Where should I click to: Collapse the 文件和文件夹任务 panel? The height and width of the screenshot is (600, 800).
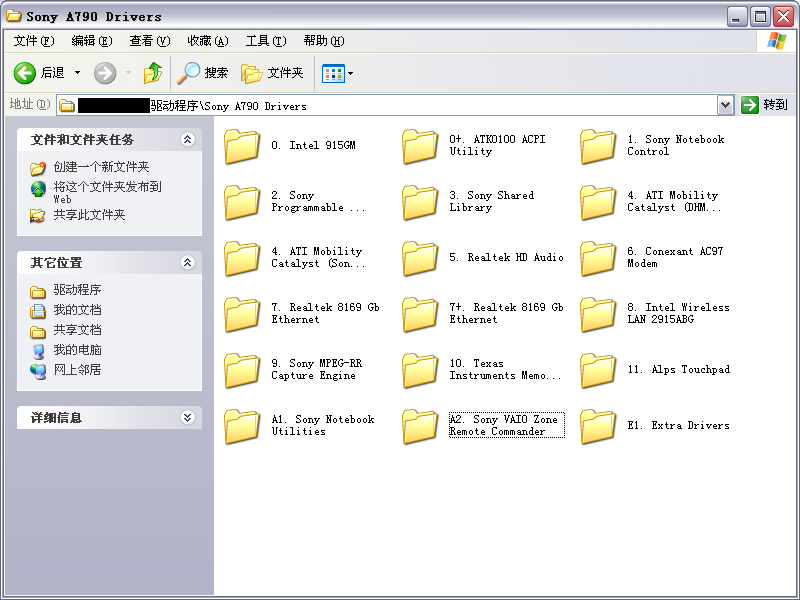click(x=188, y=139)
